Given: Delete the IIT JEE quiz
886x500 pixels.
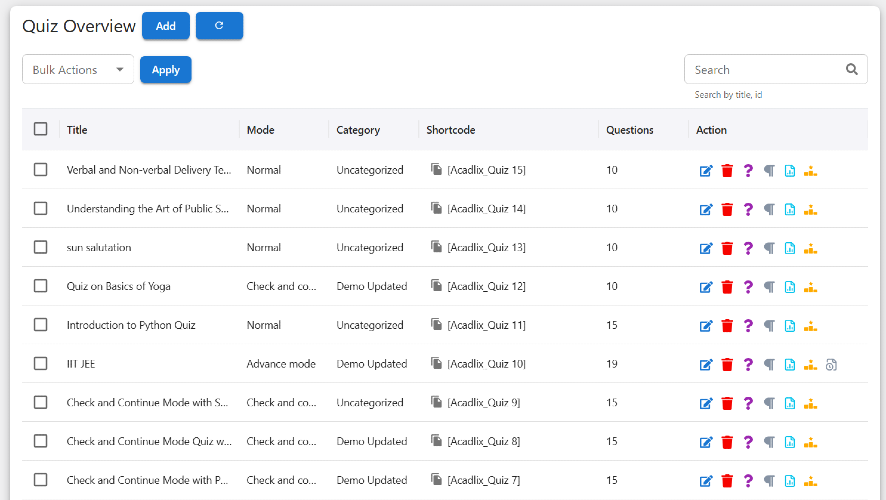Looking at the screenshot, I should tap(727, 365).
